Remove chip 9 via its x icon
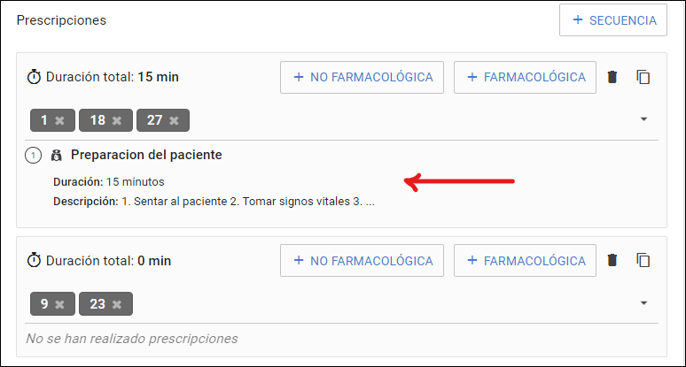 [x=60, y=304]
